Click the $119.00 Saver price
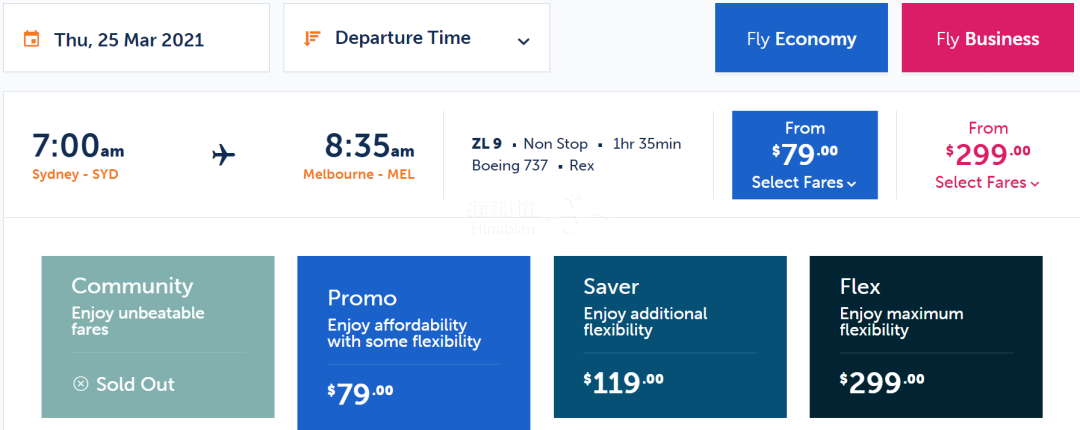 pyautogui.click(x=623, y=382)
